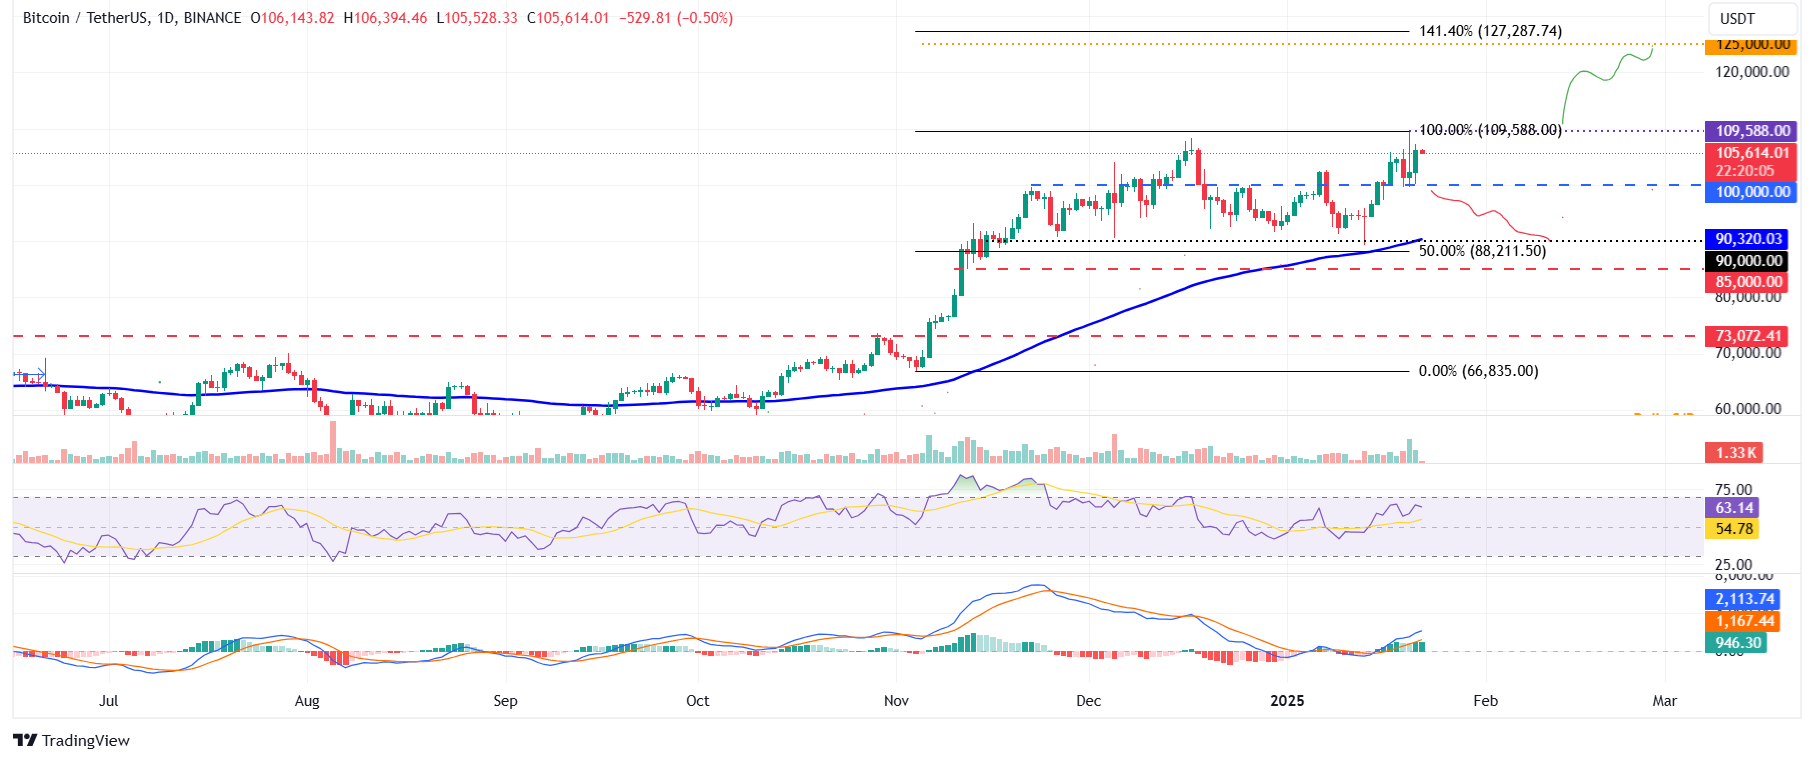Click the TradingView logo
The height and width of the screenshot is (762, 1814).
(x=71, y=740)
